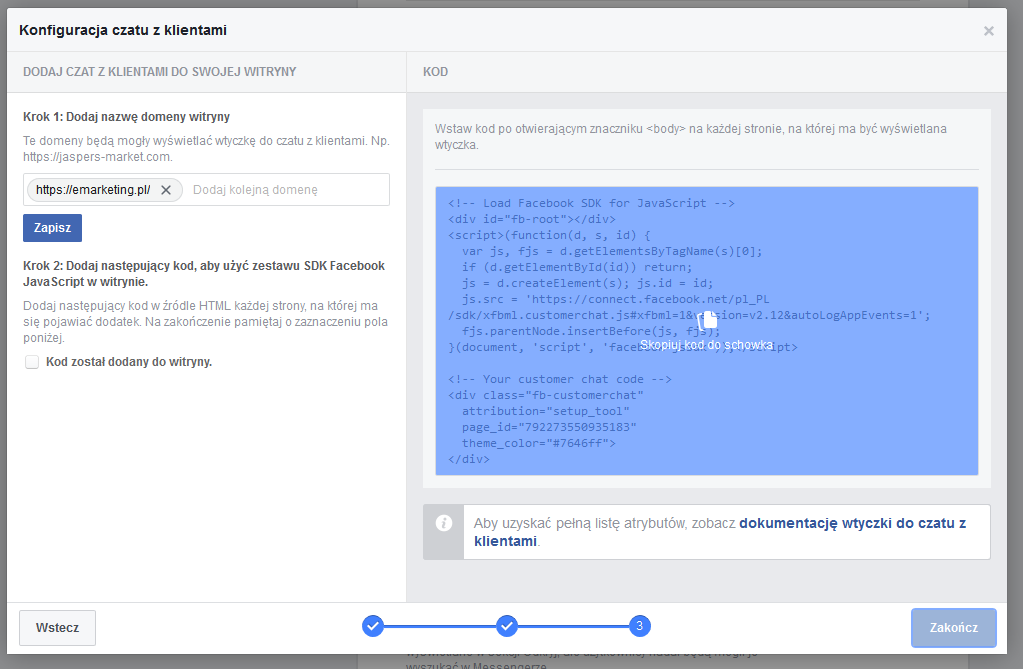Go back with the Wstecz button
Screen dimensions: 1023x669
(x=57, y=628)
